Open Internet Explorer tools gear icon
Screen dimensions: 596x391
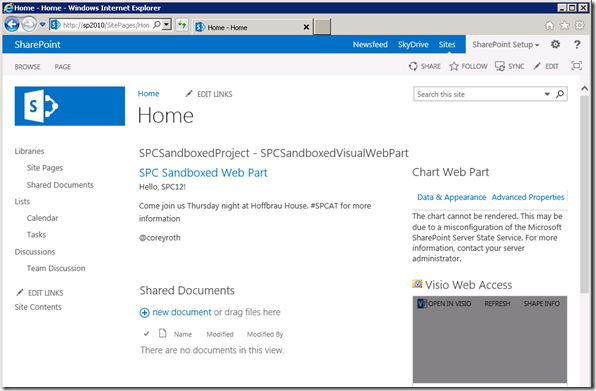579,25
